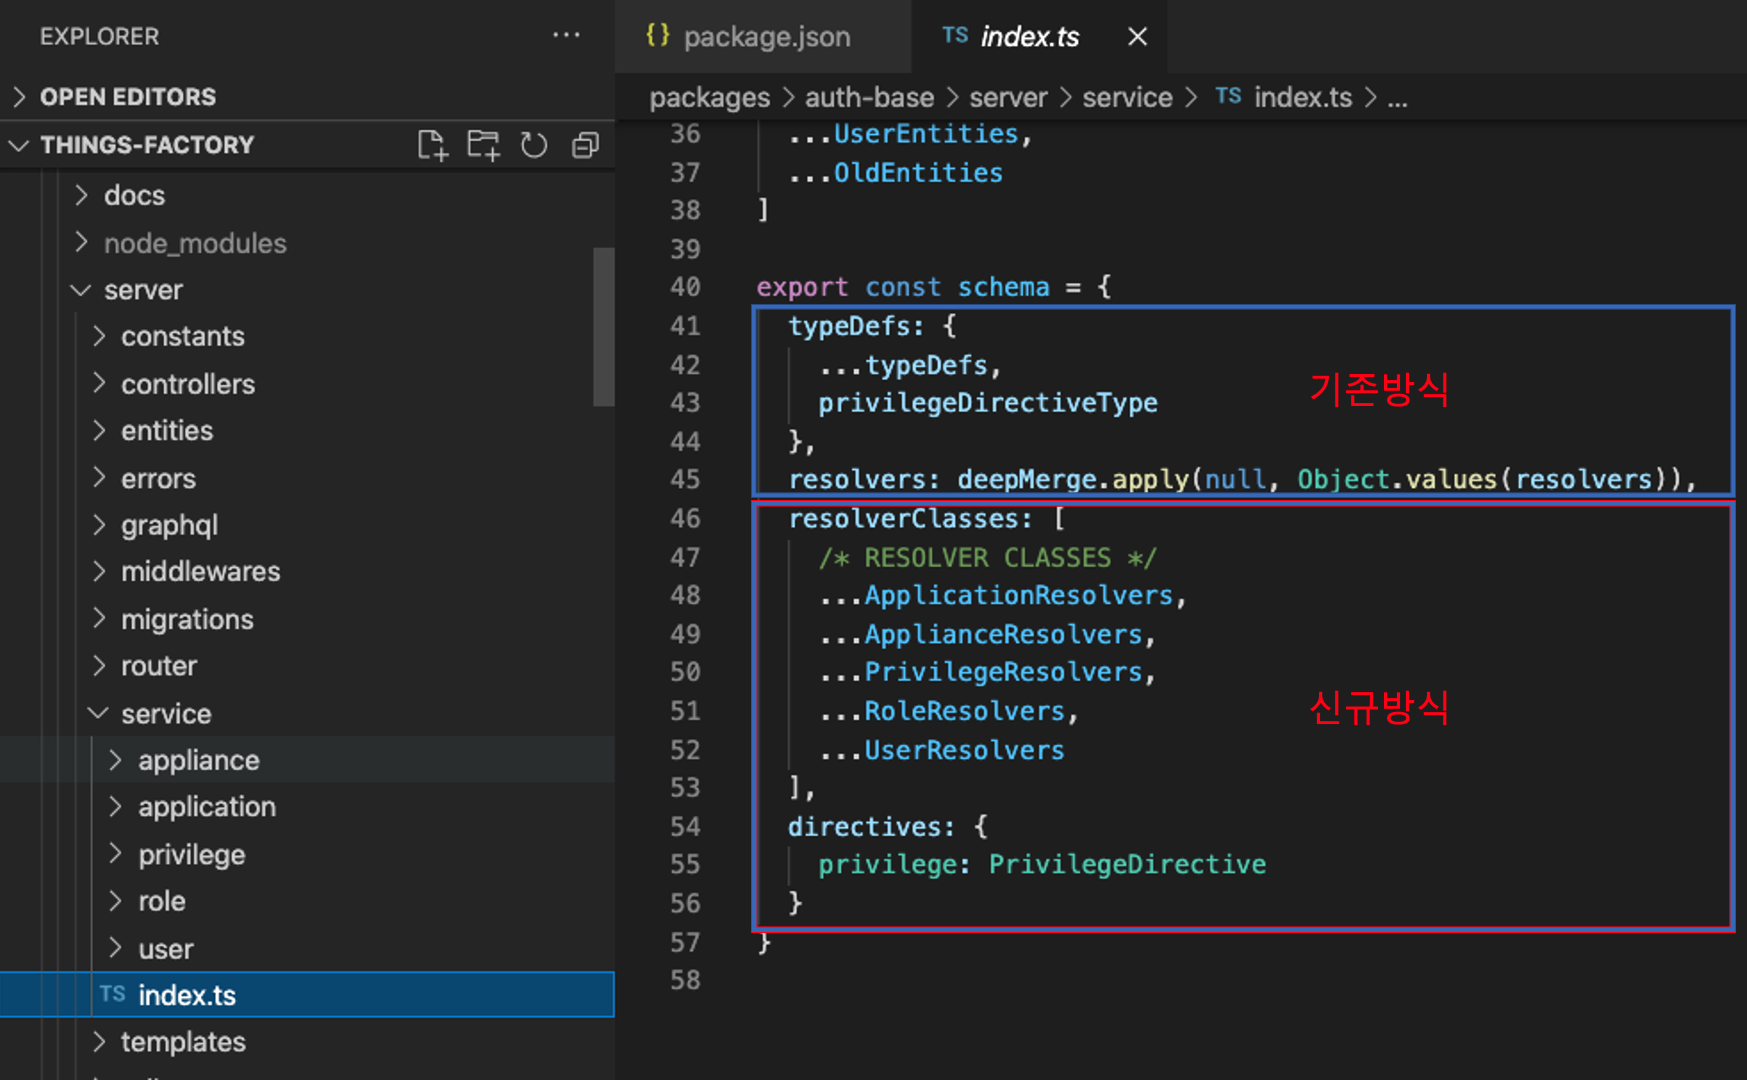
Task: Collapse the server folder
Action: click(x=307, y=290)
